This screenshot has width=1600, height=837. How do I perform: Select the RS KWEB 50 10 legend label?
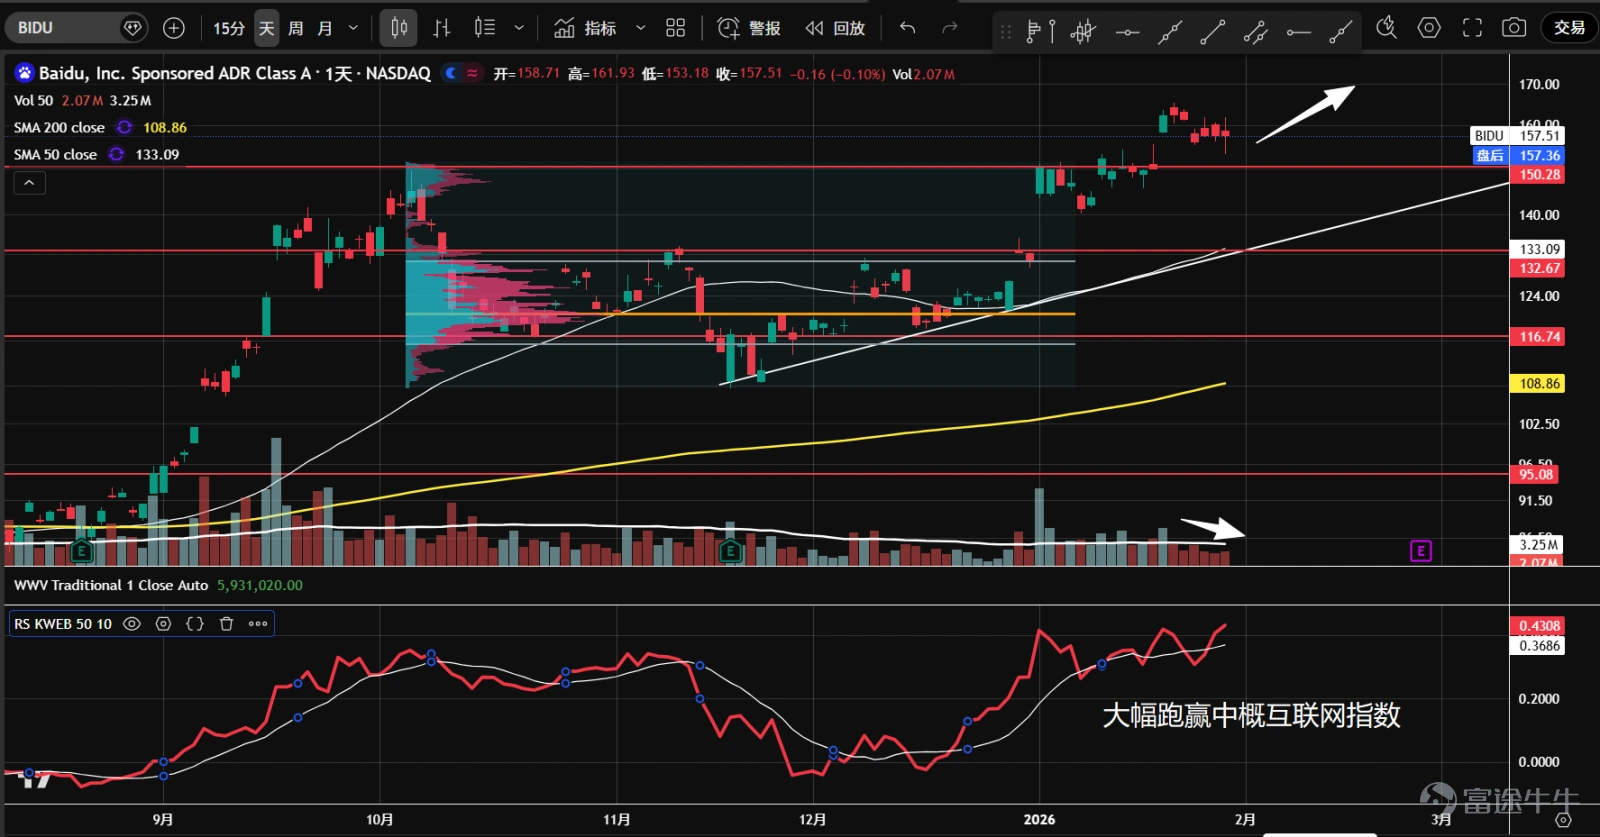(x=63, y=624)
